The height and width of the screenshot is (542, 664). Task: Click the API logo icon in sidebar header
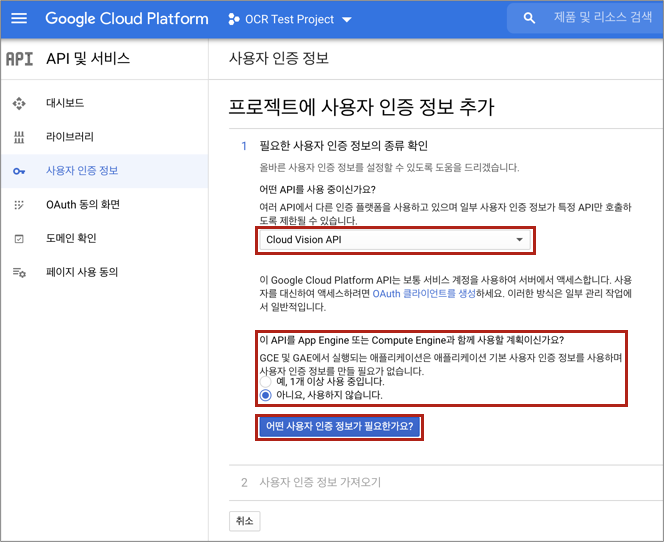click(x=19, y=59)
